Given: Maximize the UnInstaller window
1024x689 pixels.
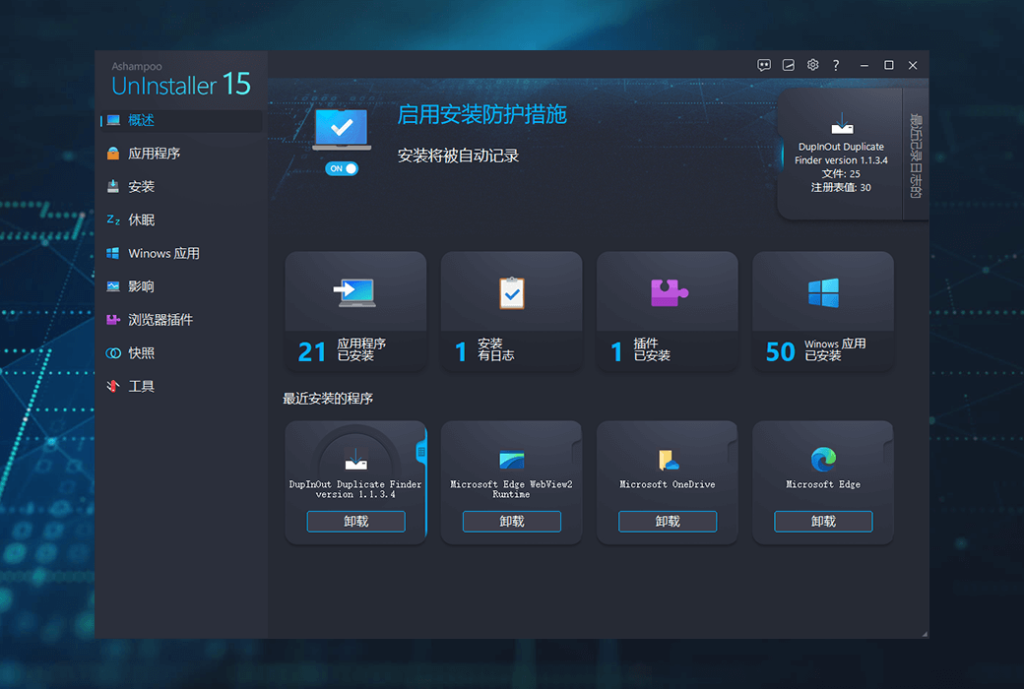Looking at the screenshot, I should tap(889, 65).
